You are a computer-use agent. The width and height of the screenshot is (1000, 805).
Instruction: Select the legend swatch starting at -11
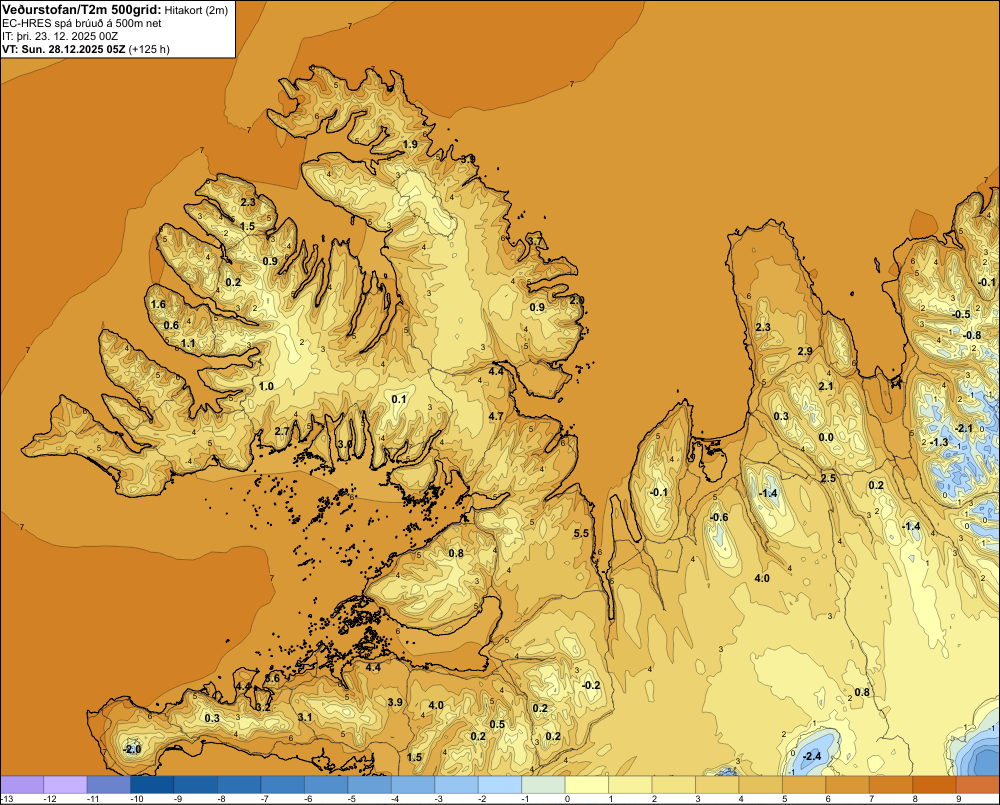tap(108, 785)
